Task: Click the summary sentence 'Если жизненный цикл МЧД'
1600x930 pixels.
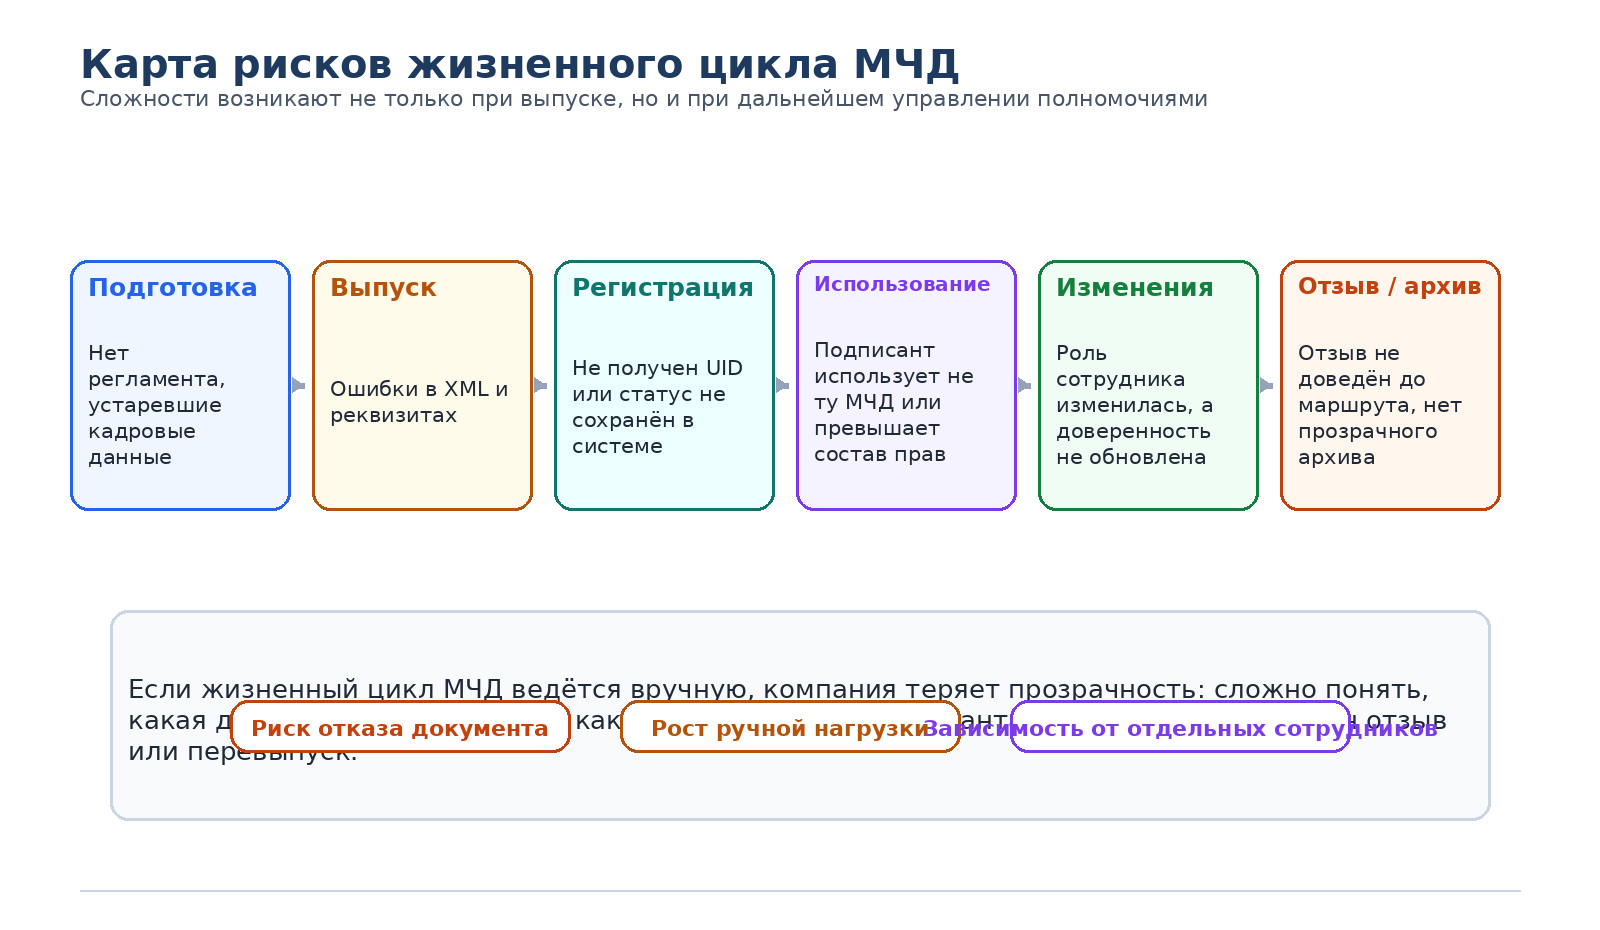Action: [x=788, y=720]
